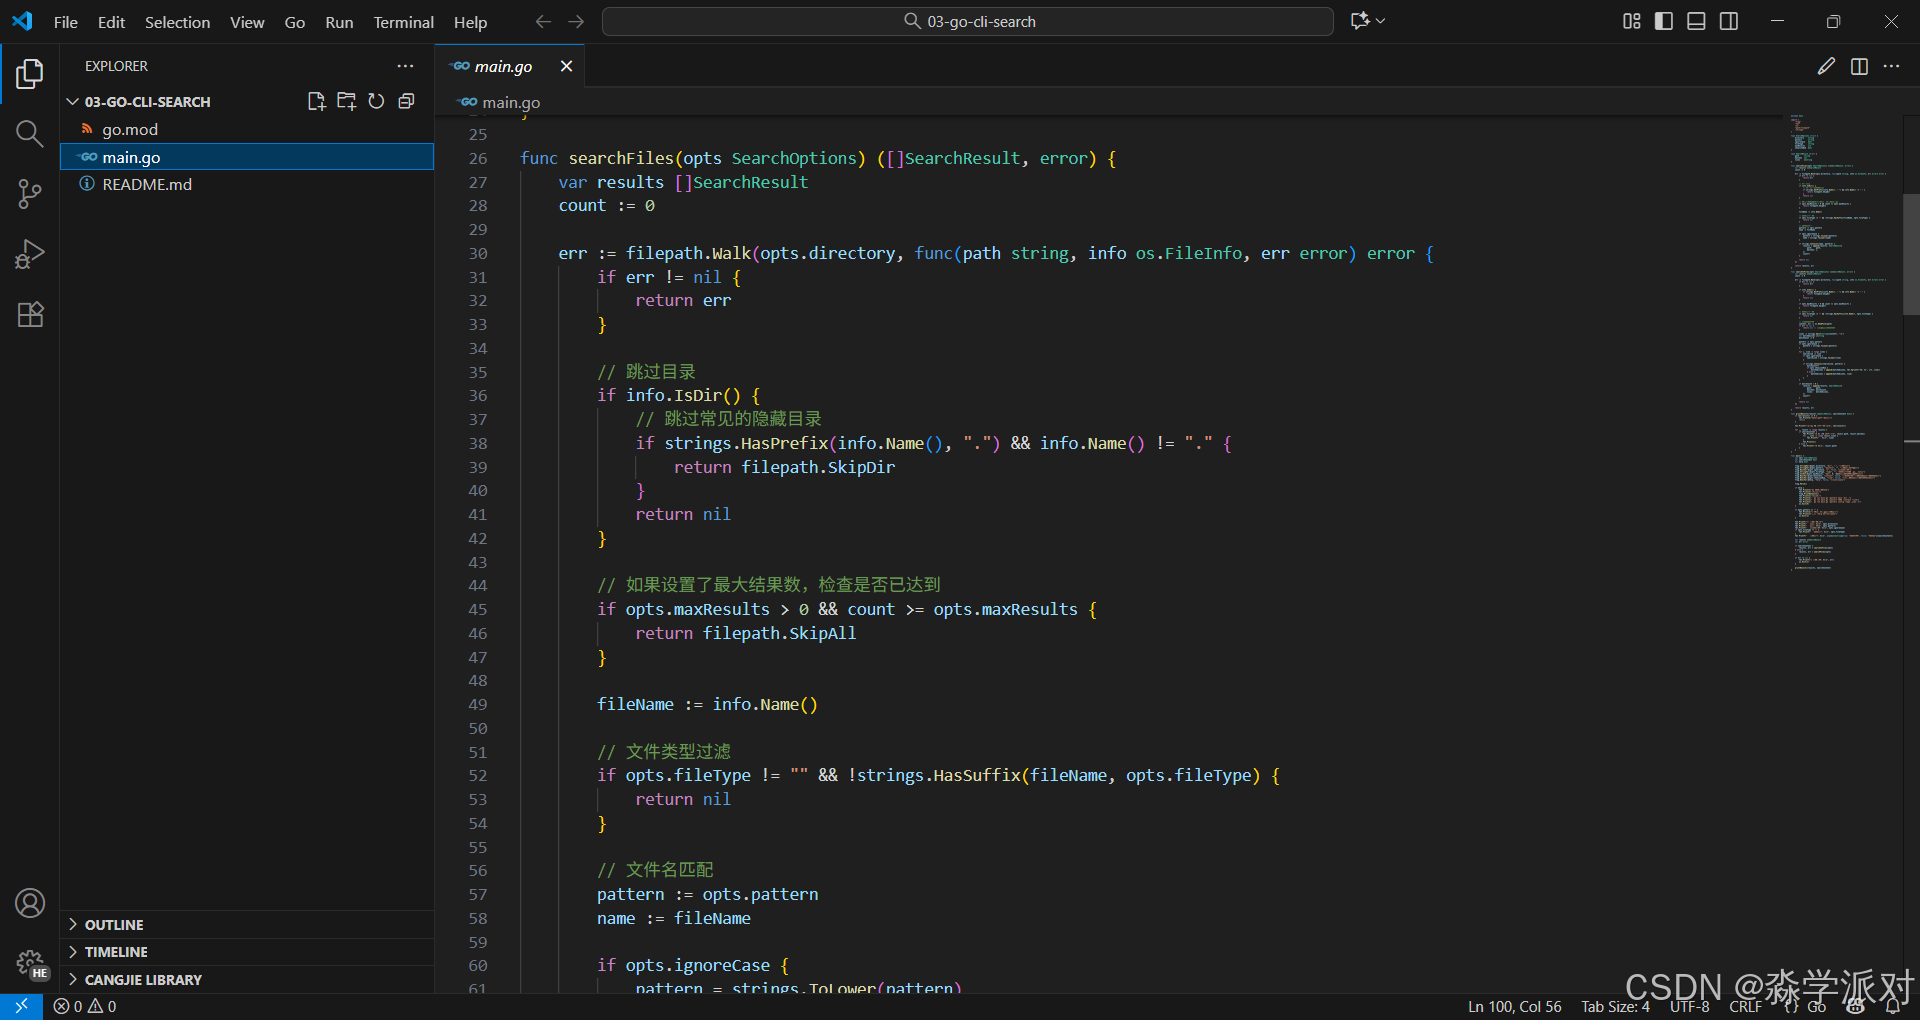This screenshot has height=1020, width=1920.
Task: Click 'return filepath.SkipDir' on line 39
Action: tap(784, 467)
